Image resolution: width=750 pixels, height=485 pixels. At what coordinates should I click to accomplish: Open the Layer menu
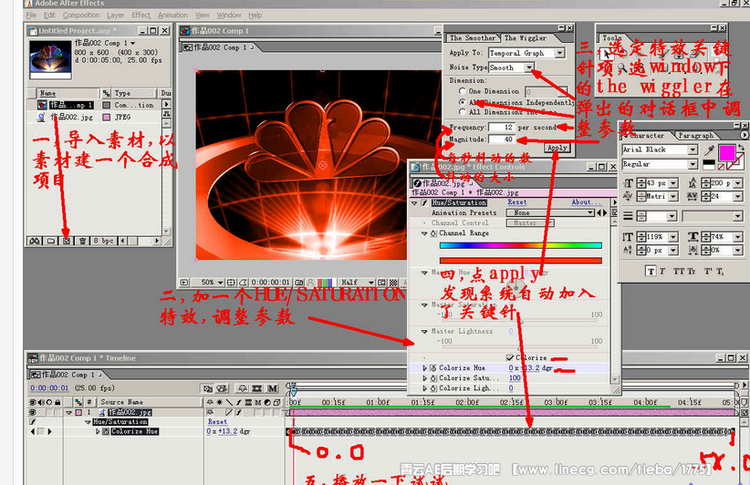coord(115,15)
